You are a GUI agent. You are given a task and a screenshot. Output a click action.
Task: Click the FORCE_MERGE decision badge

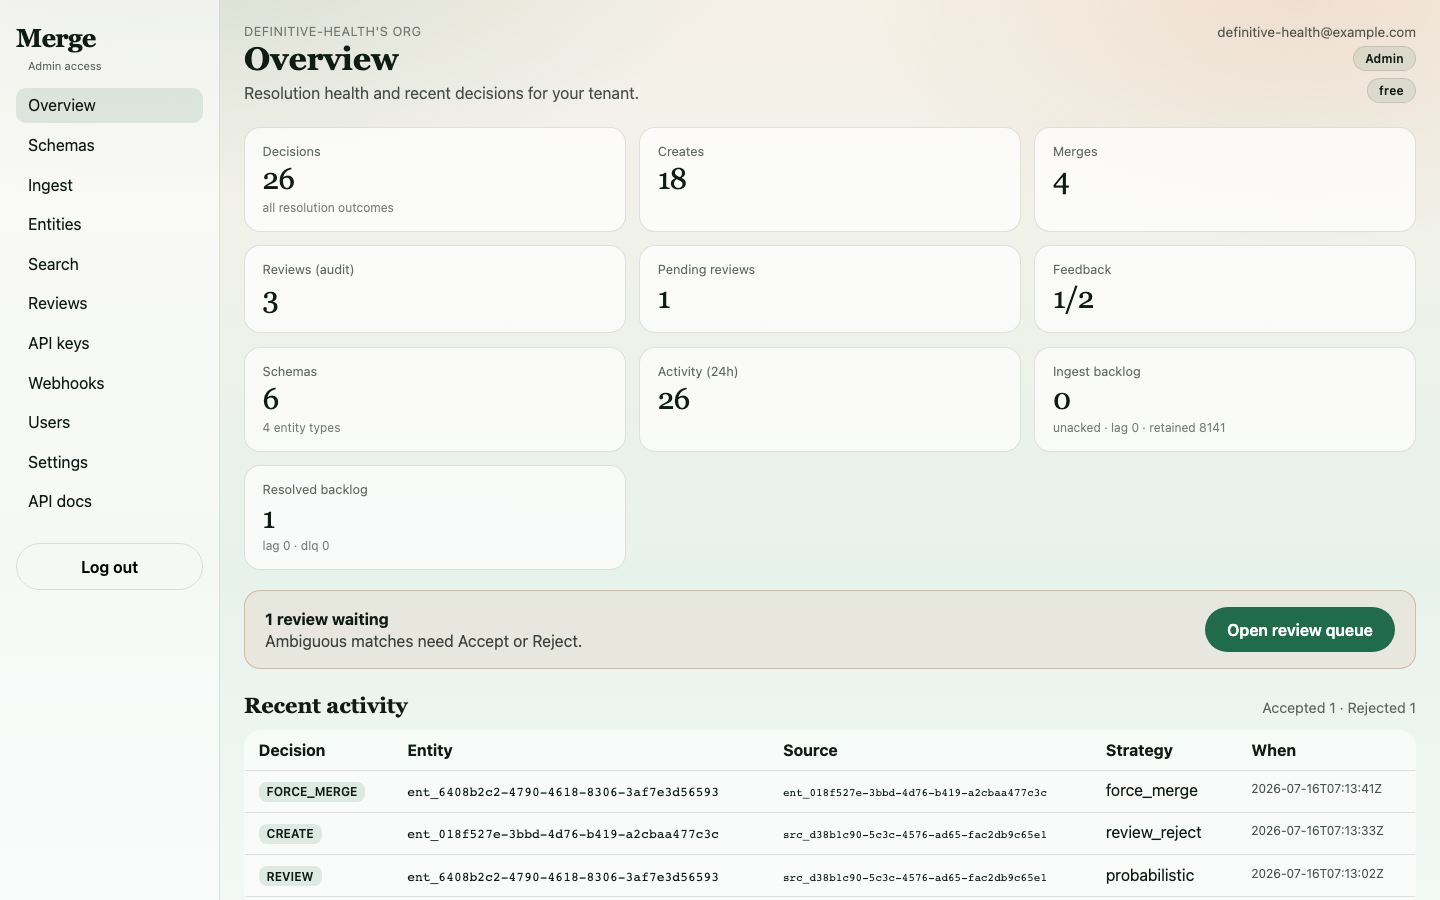[x=312, y=792]
